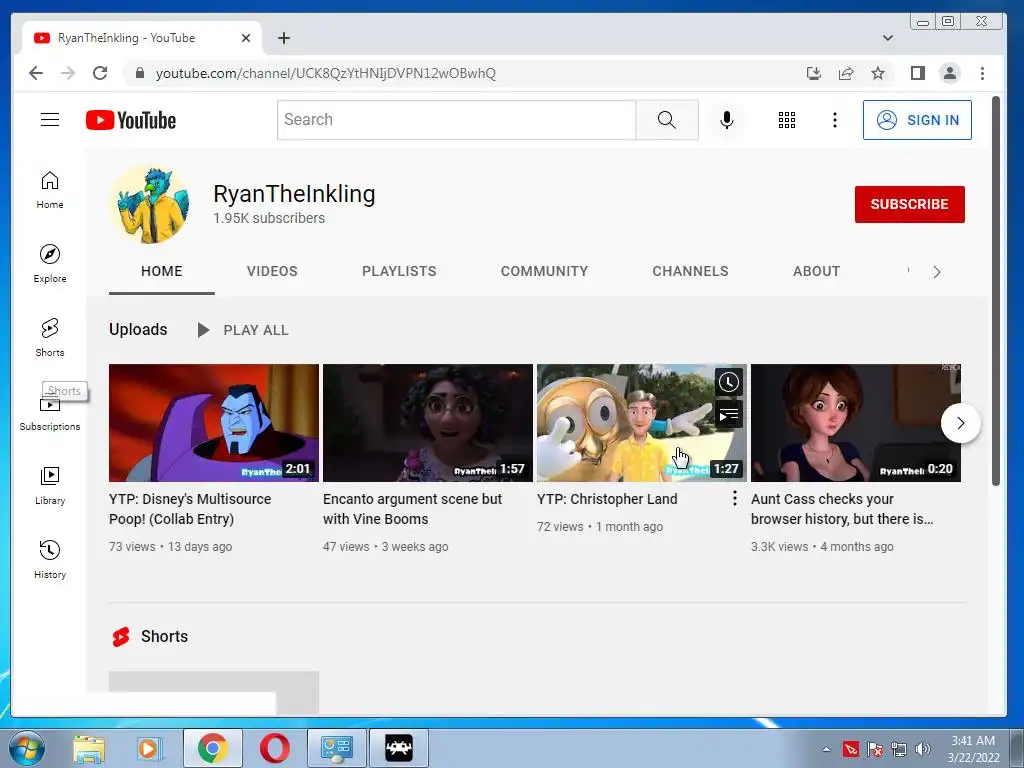Click the RyanTheInkling channel name
This screenshot has width=1024, height=768.
coord(294,194)
